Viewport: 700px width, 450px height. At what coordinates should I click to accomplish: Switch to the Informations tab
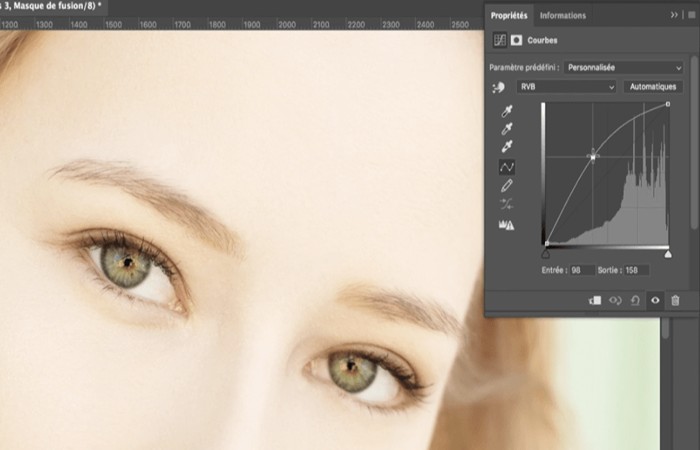point(562,16)
